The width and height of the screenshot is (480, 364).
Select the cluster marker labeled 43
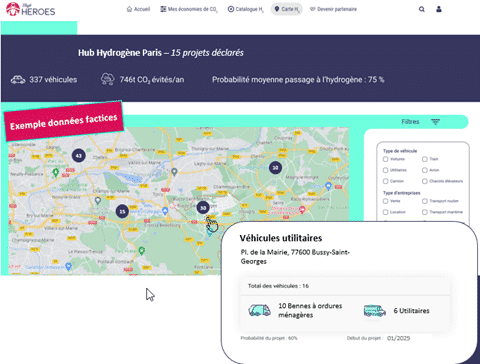[79, 156]
